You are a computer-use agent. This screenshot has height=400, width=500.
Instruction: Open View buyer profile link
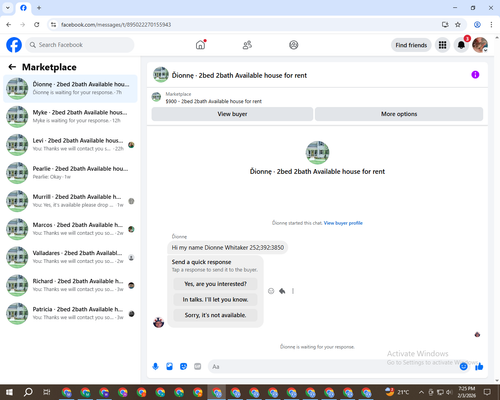pos(343,223)
